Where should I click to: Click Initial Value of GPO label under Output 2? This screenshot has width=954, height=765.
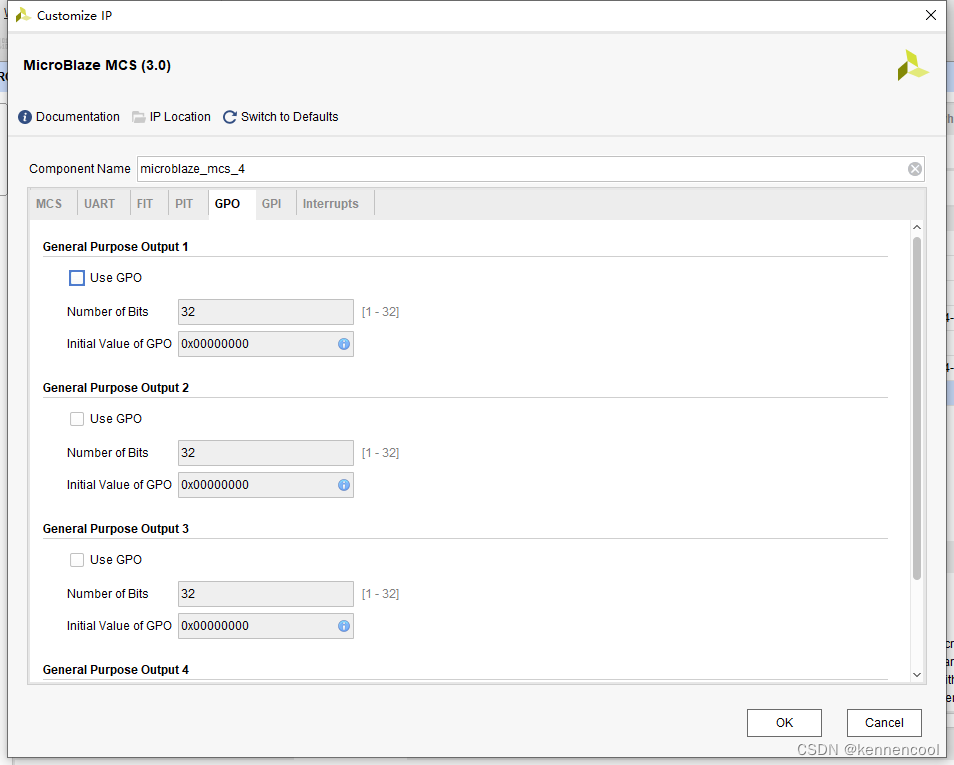click(119, 485)
